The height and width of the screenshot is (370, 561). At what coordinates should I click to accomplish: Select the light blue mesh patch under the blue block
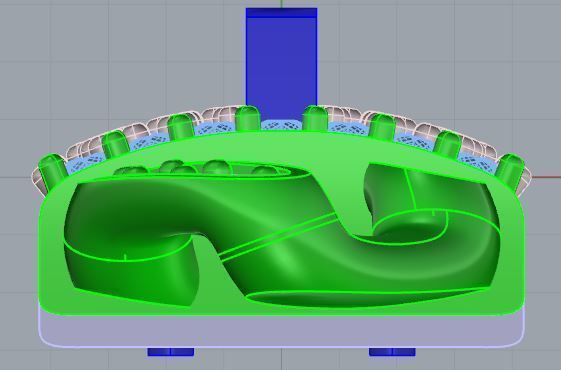coord(281,126)
